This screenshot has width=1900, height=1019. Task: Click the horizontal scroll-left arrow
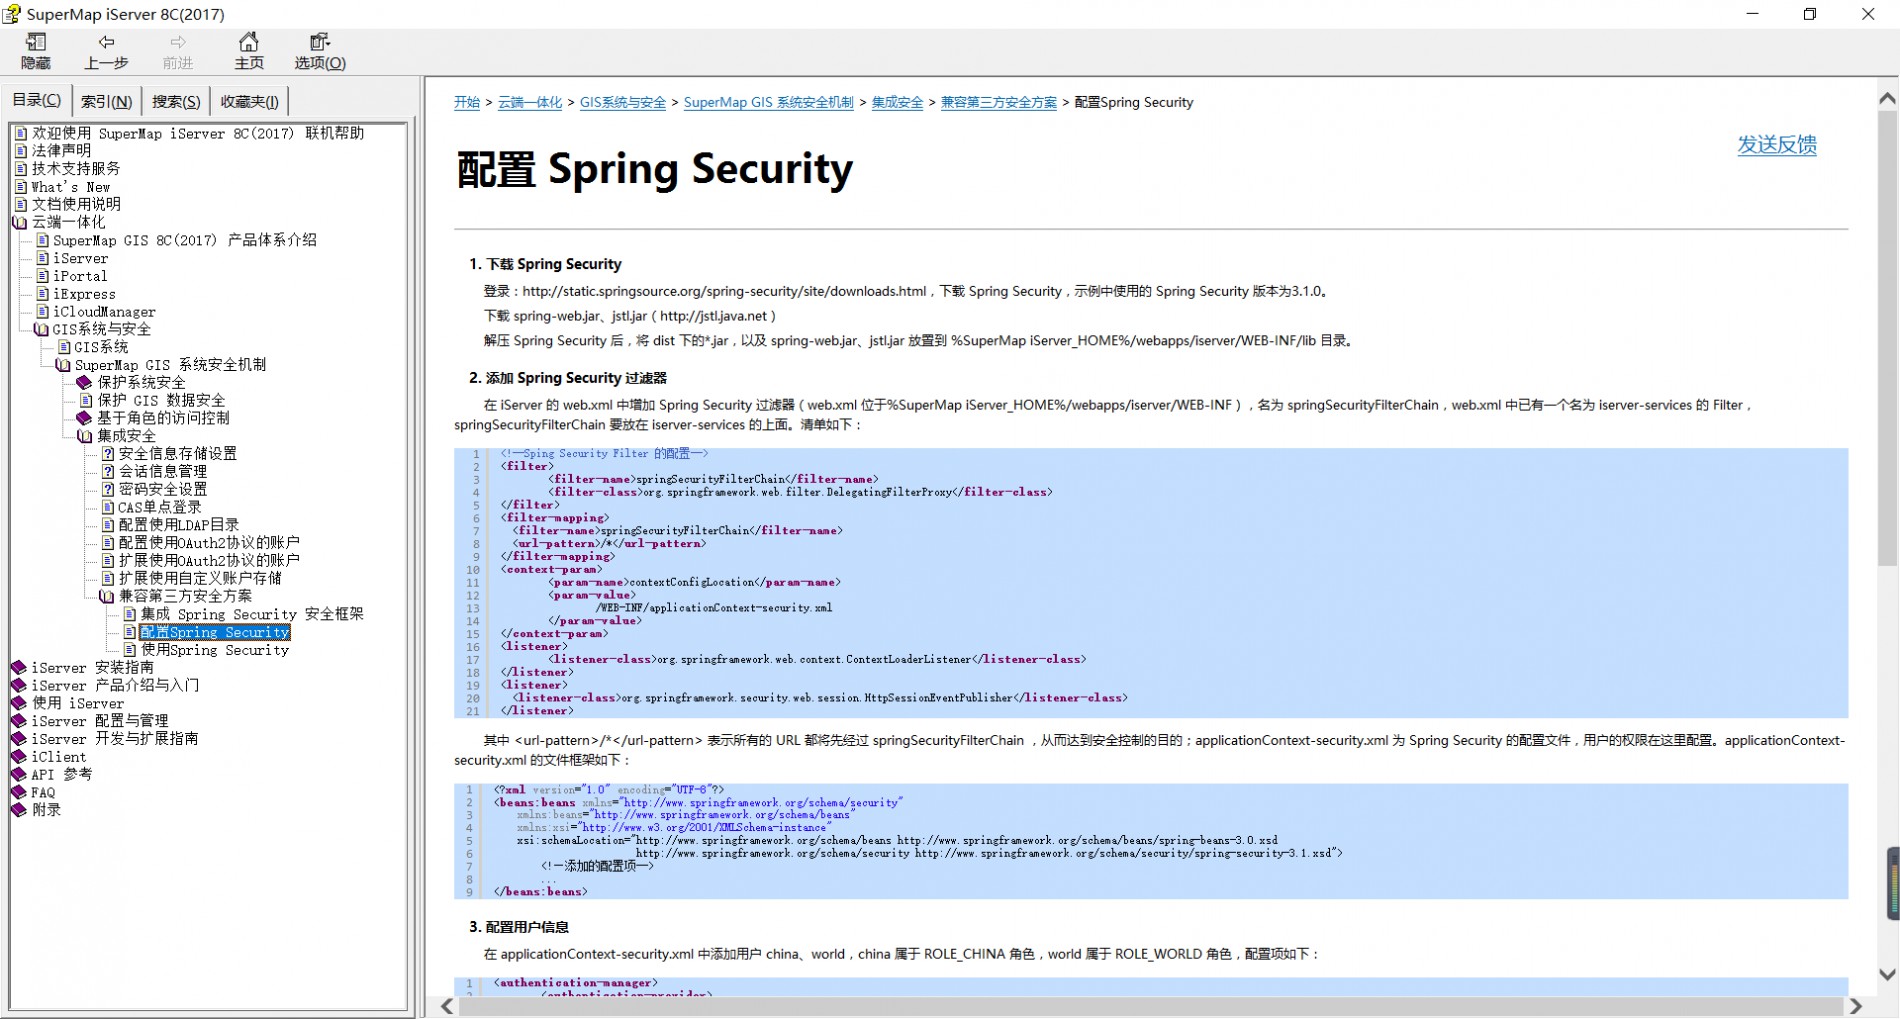pyautogui.click(x=446, y=1006)
